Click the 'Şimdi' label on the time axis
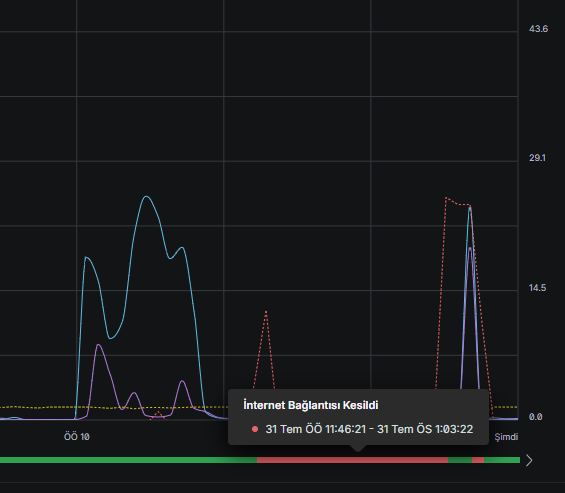565x493 pixels. (x=506, y=437)
